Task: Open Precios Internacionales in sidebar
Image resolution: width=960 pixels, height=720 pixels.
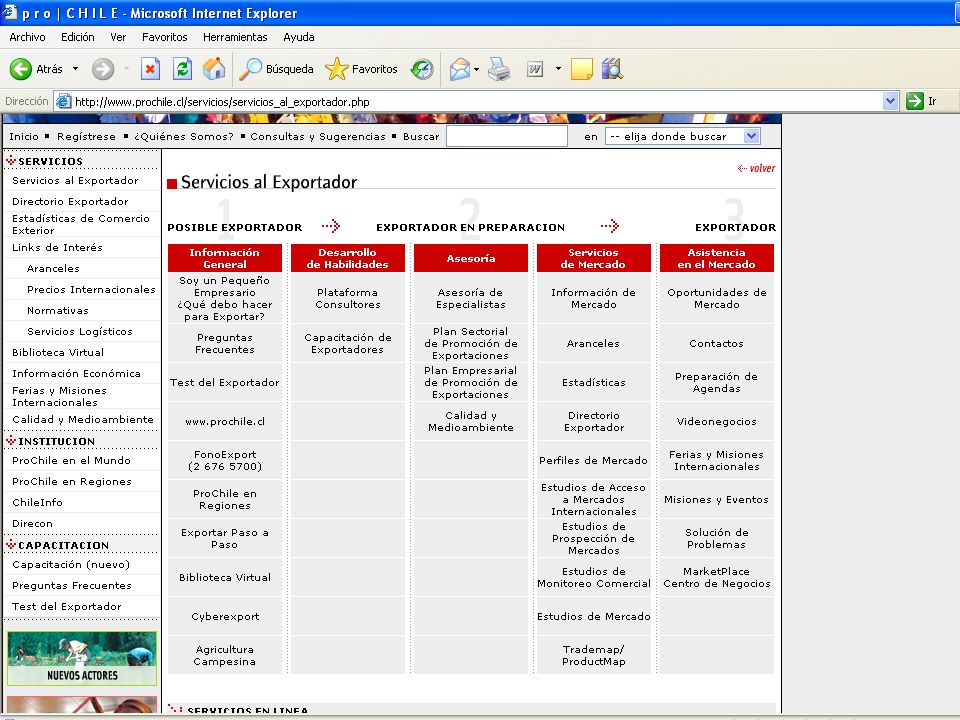Action: point(91,290)
